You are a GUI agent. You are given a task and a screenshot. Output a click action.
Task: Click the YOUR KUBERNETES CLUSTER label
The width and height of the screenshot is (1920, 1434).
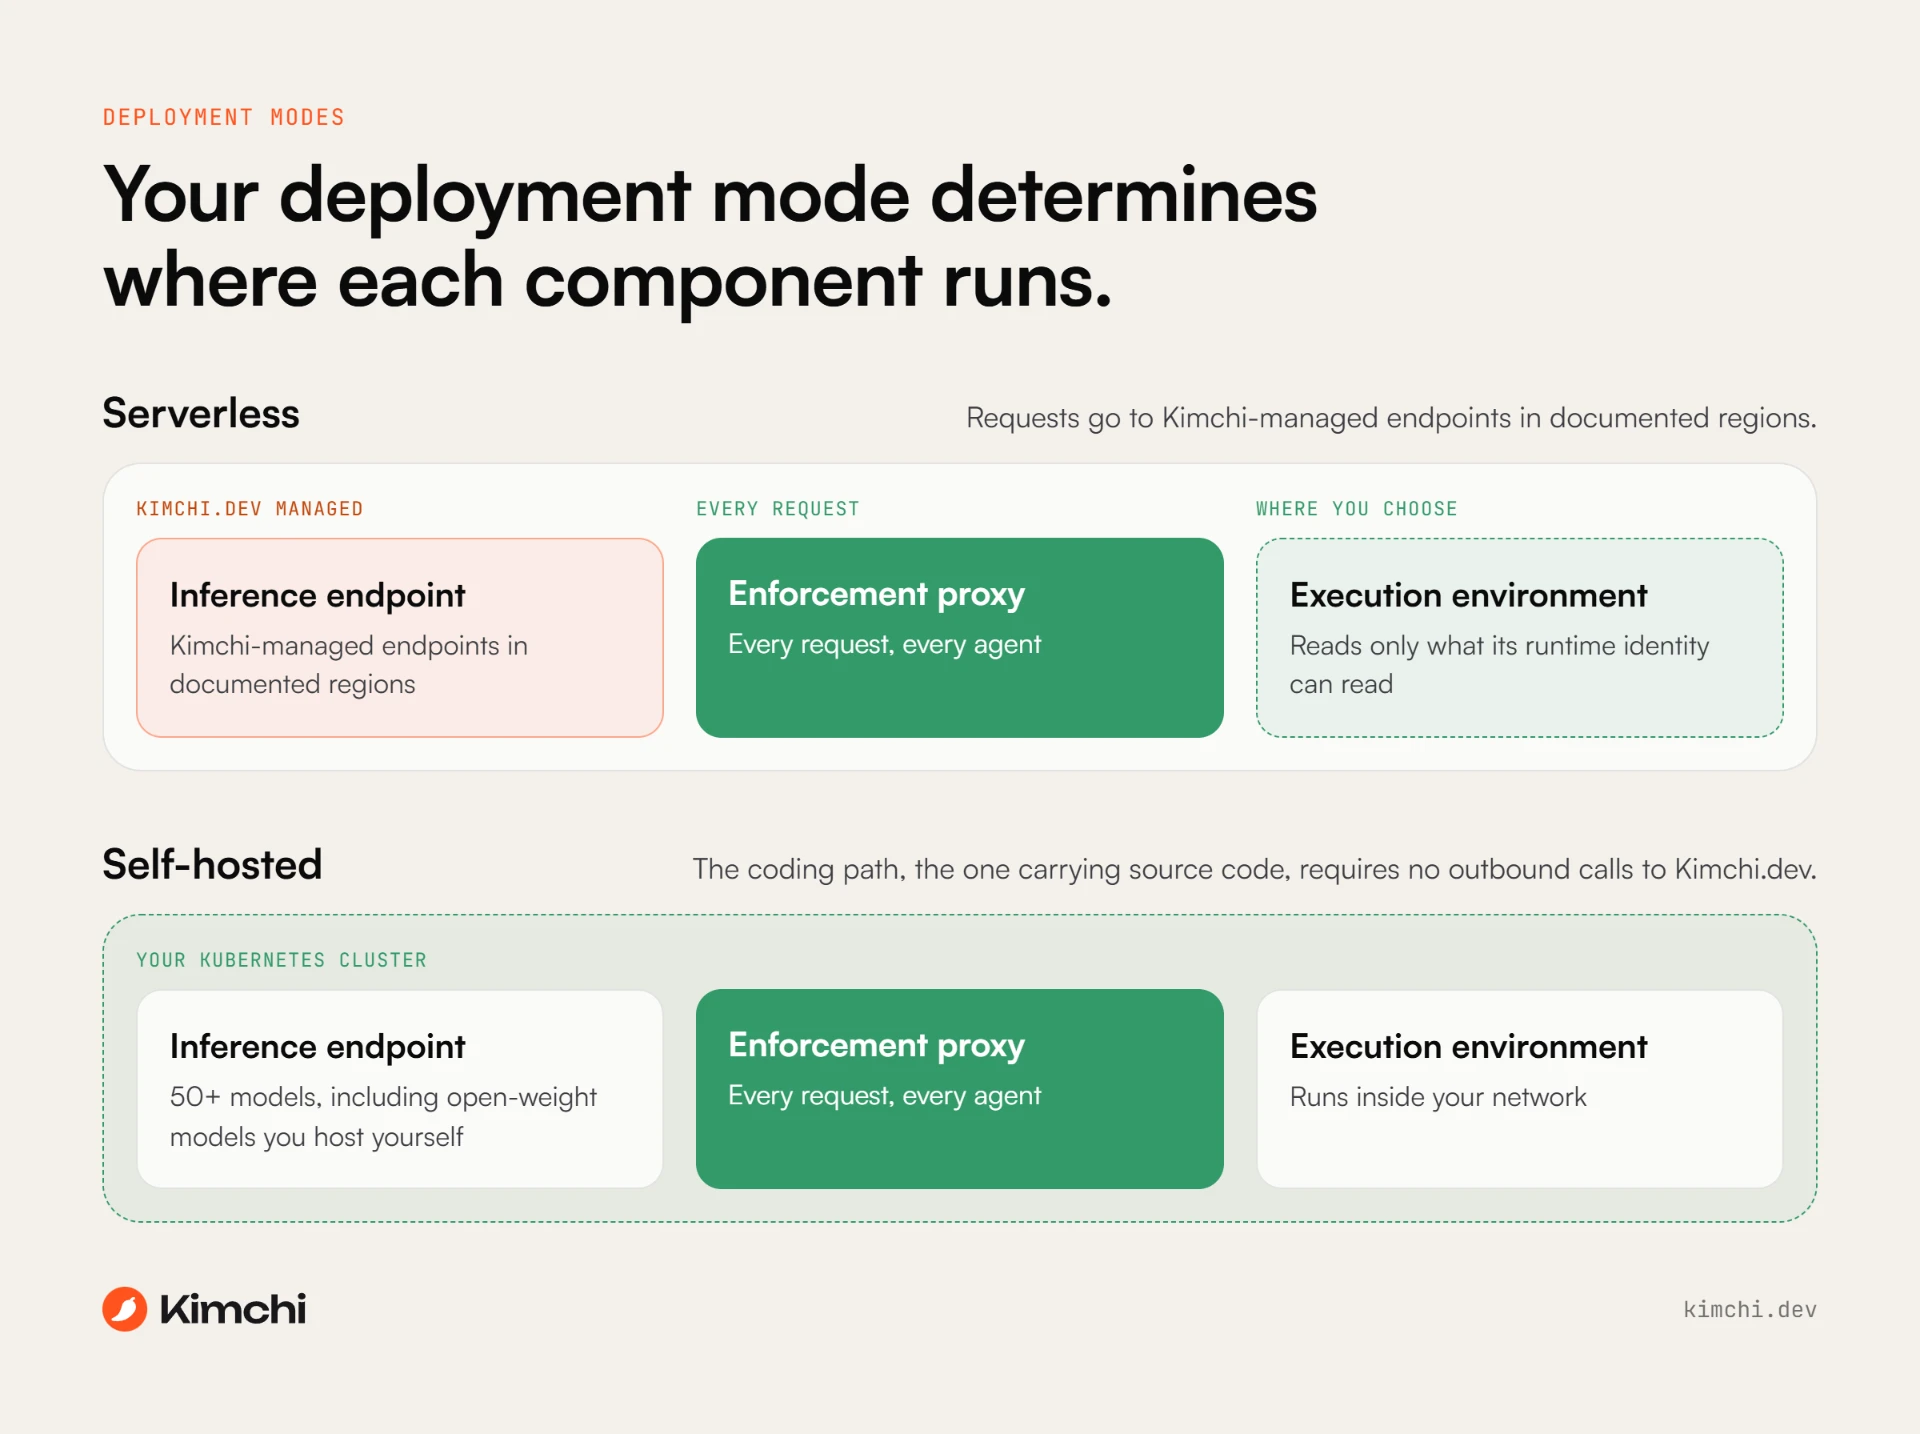282,960
